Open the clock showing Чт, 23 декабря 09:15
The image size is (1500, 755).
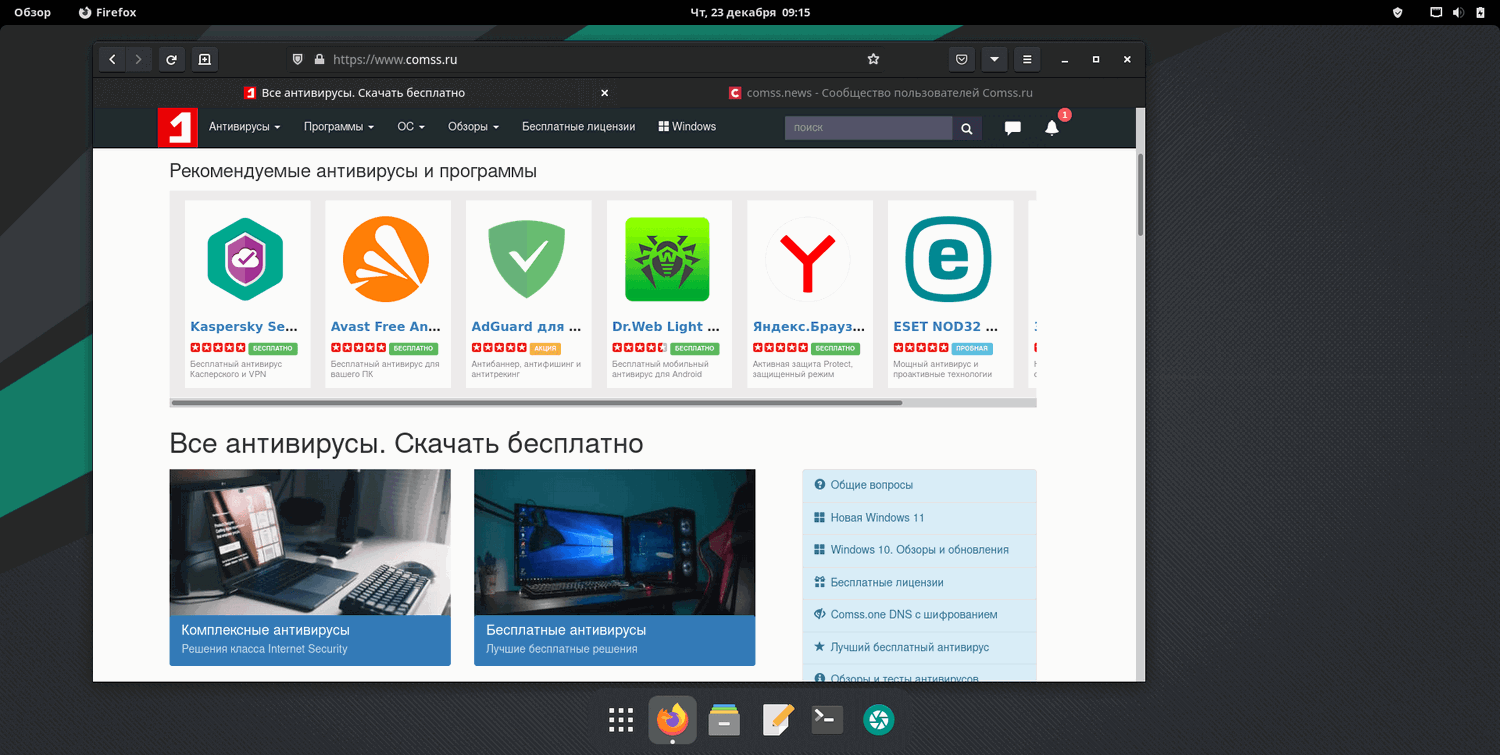tap(750, 12)
